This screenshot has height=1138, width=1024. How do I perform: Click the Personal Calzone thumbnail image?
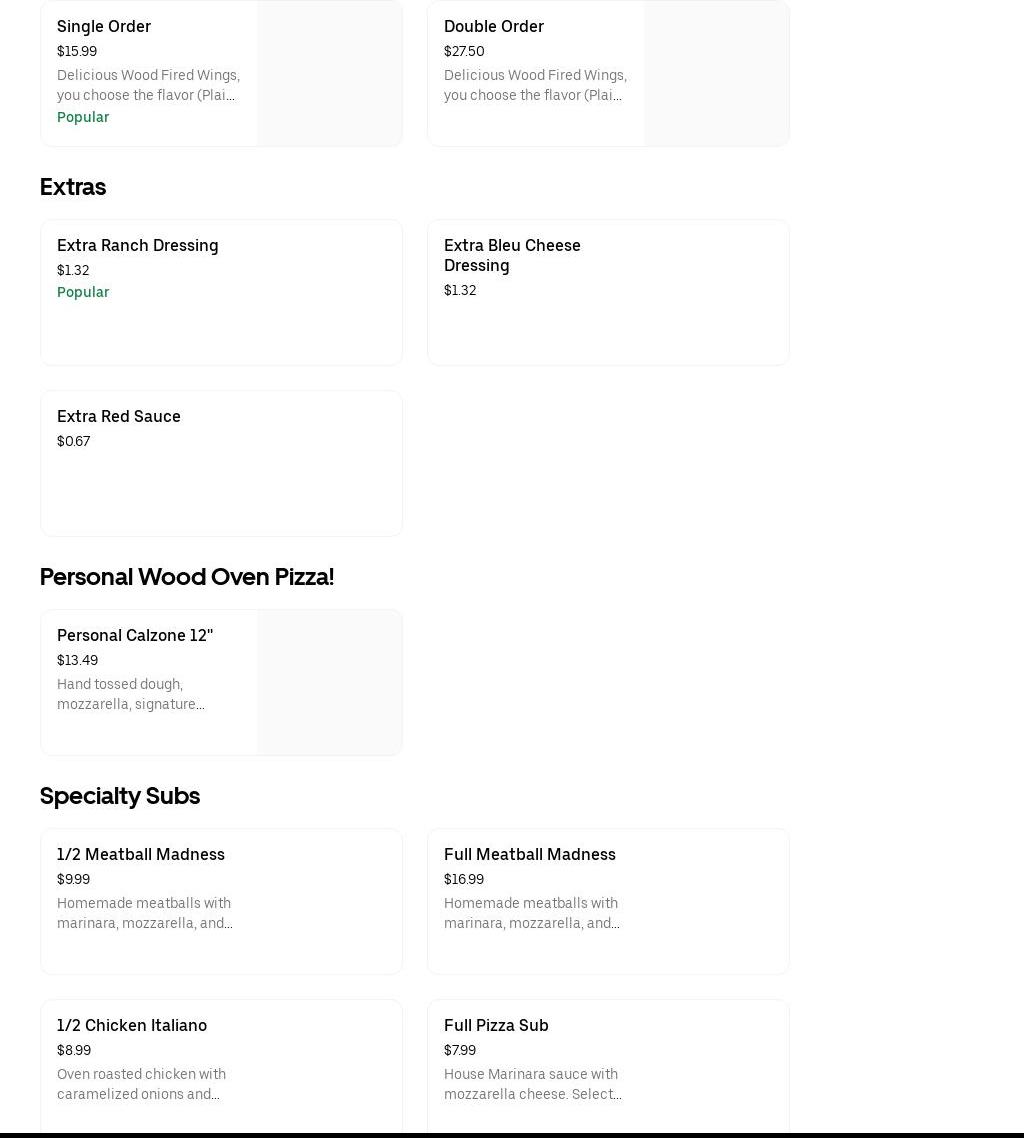tap(329, 682)
